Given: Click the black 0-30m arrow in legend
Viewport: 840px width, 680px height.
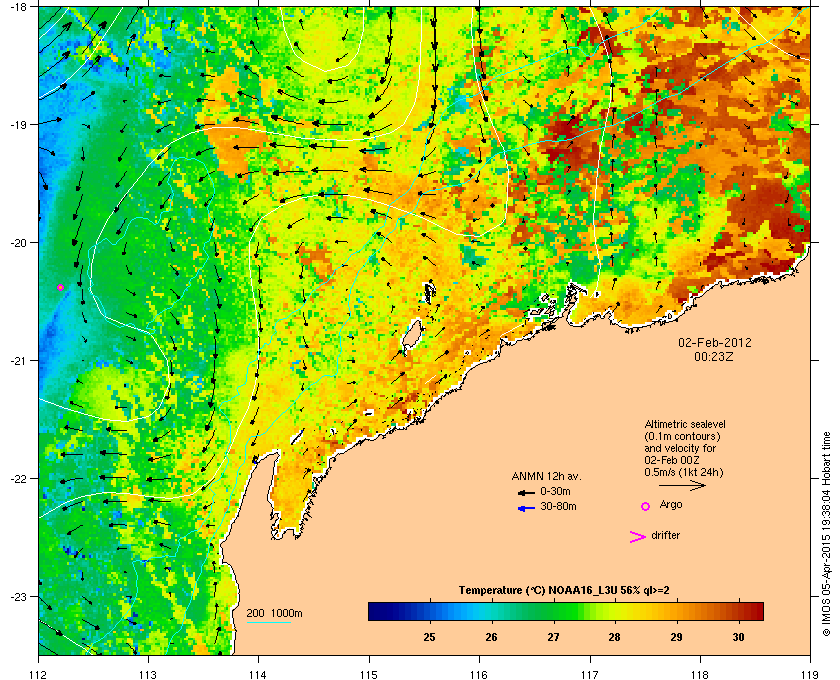Looking at the screenshot, I should tap(526, 492).
